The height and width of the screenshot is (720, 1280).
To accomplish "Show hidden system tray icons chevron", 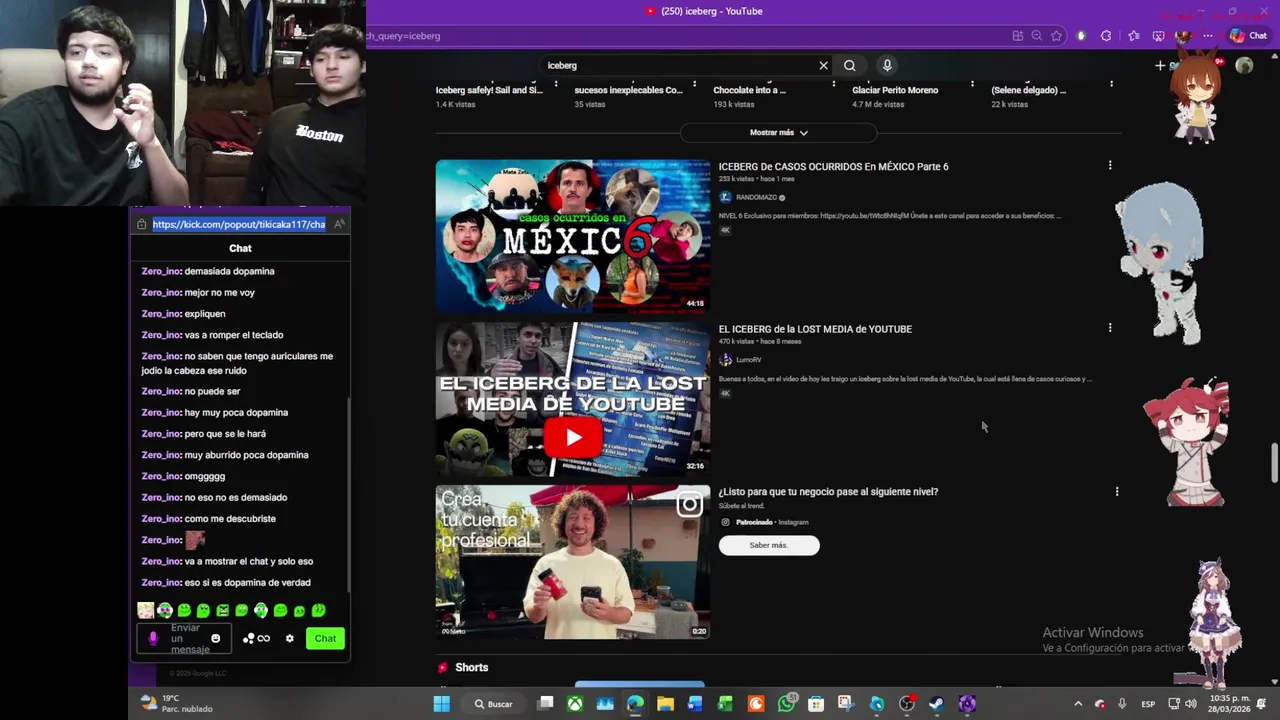I will (x=1078, y=704).
